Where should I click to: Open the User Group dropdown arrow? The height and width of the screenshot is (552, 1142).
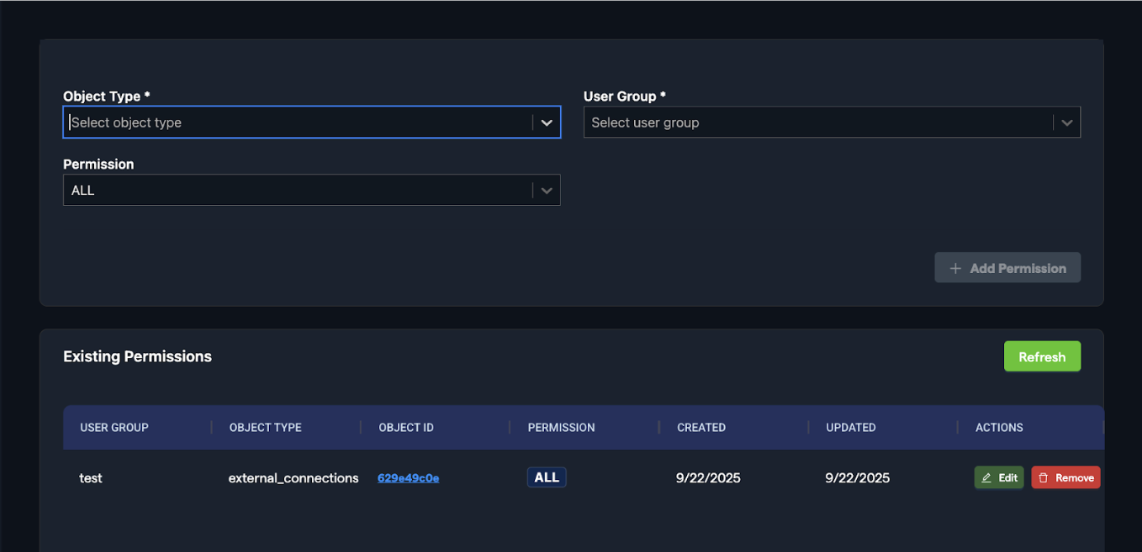coord(1066,122)
